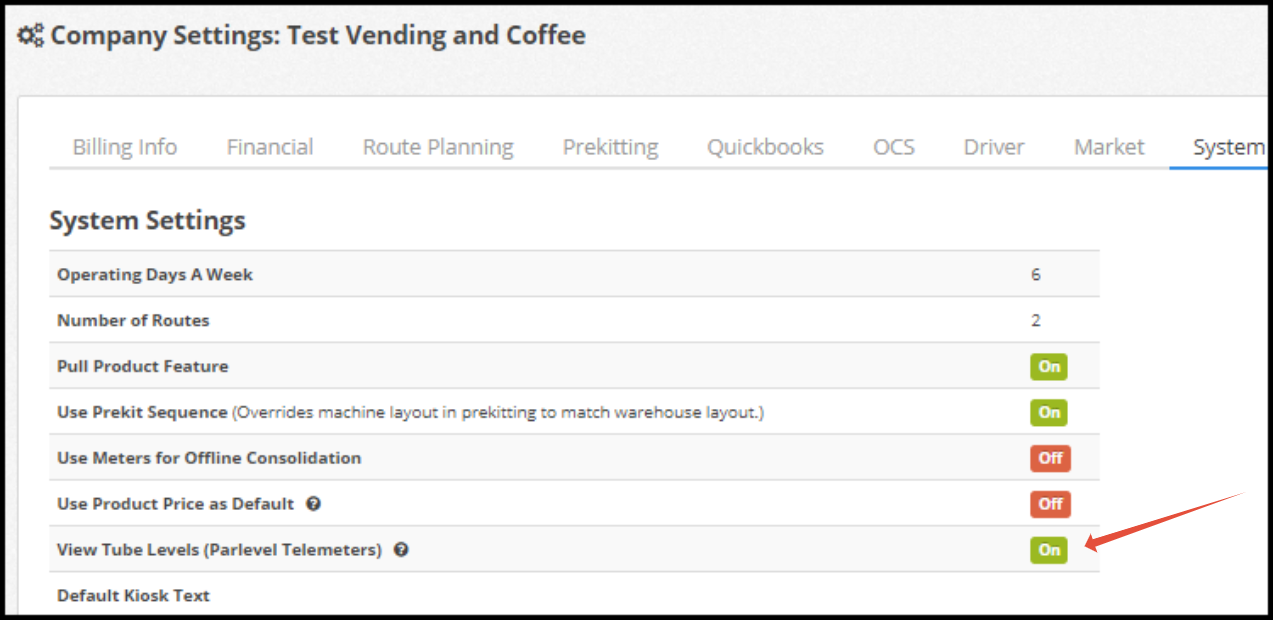Screen dimensions: 1273x620
Task: Open the Billing Info tab
Action: (x=125, y=147)
